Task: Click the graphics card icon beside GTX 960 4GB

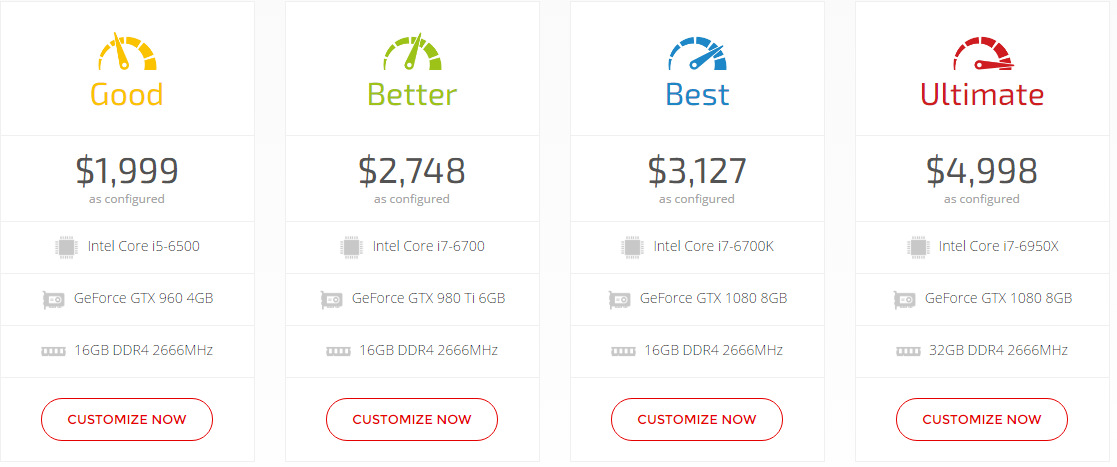Action: pos(53,298)
